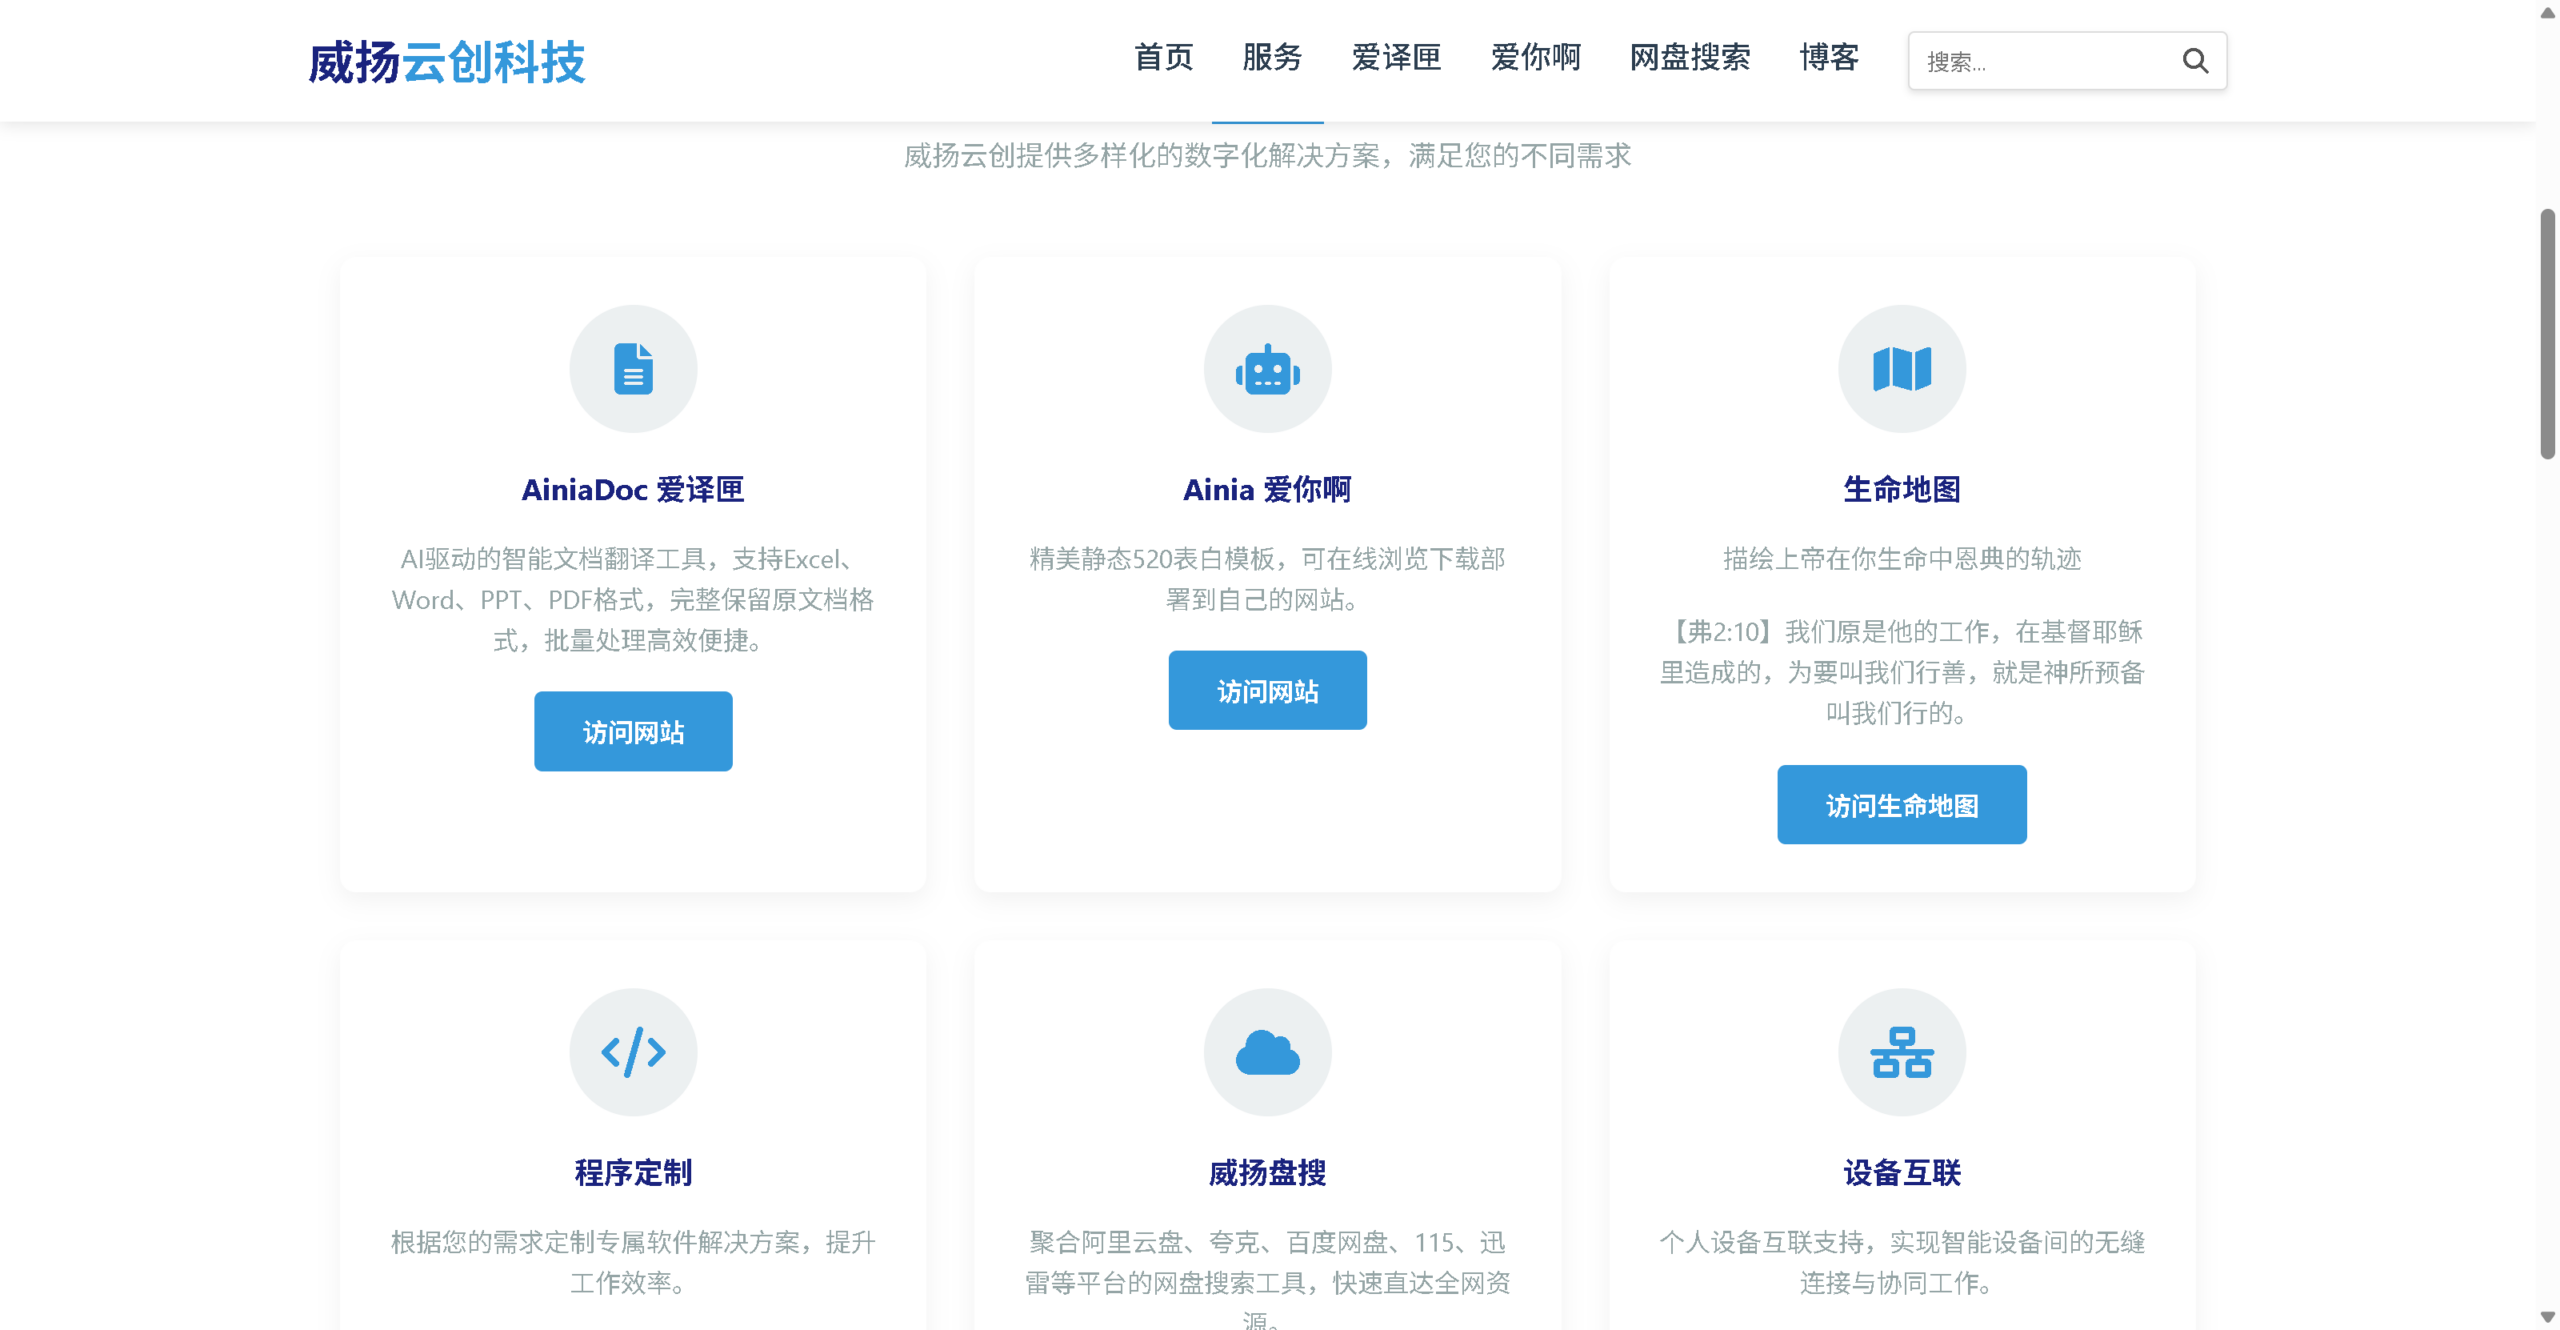Open 网盘搜索 in the navigation bar
2560x1330 pixels.
pos(1690,58)
